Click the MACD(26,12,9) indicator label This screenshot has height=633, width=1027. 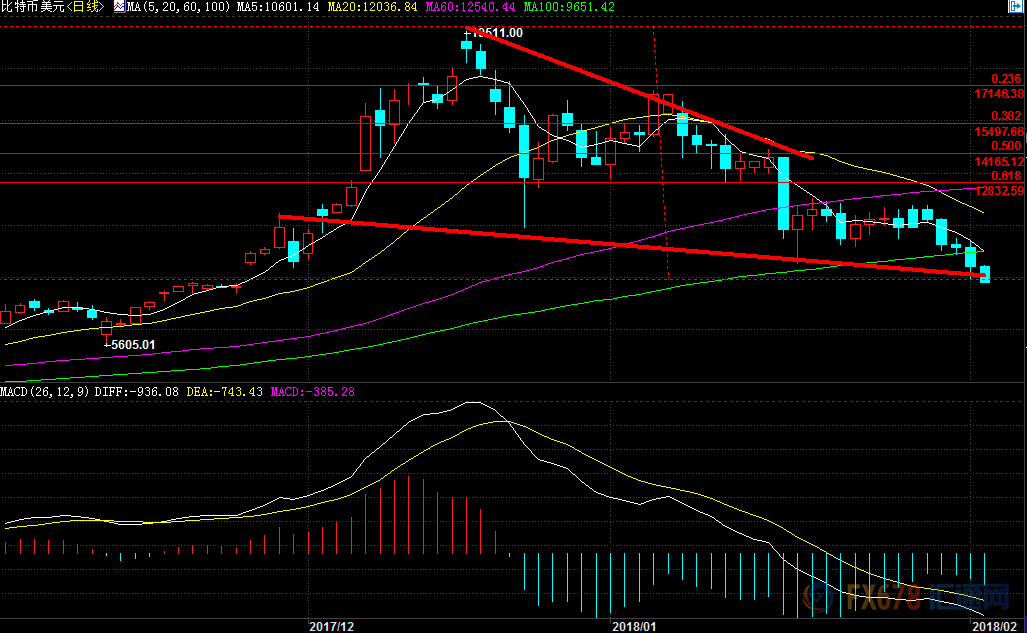[x=45, y=392]
